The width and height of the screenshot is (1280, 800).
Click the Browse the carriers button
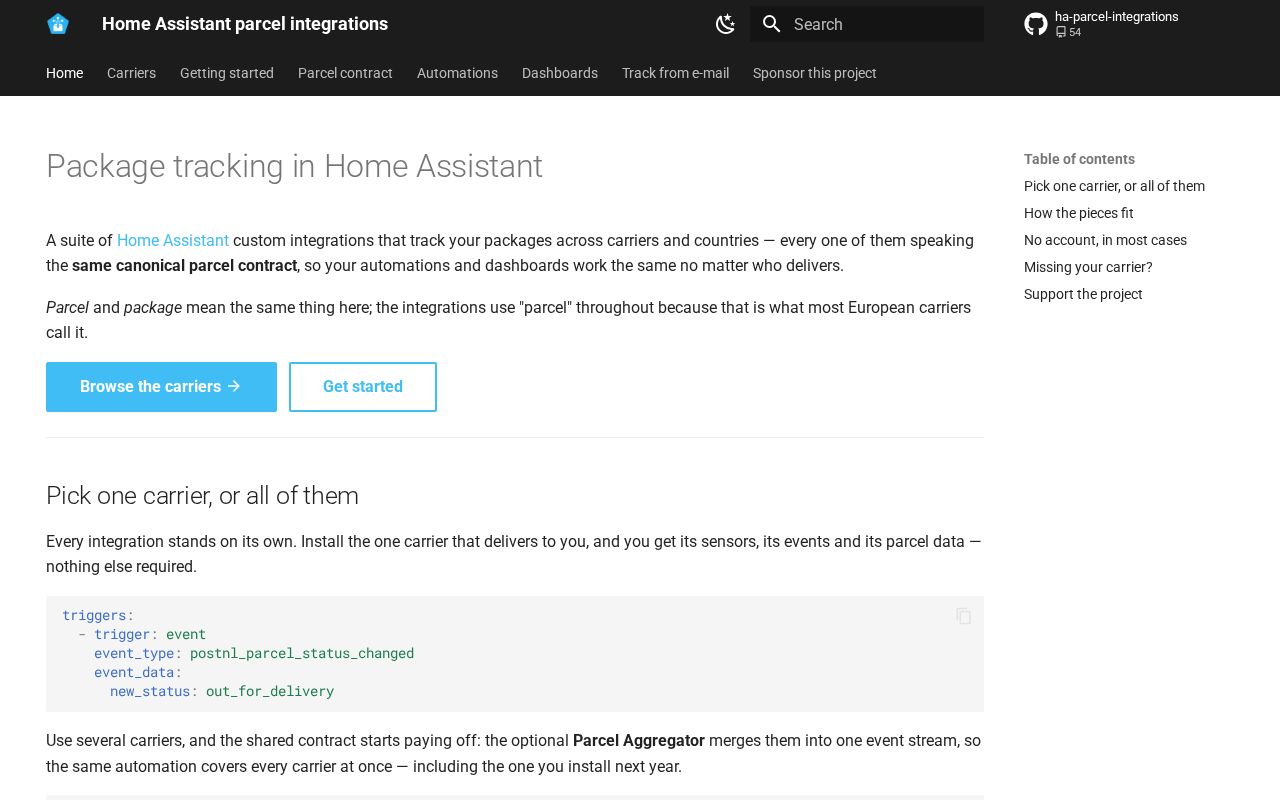click(161, 387)
